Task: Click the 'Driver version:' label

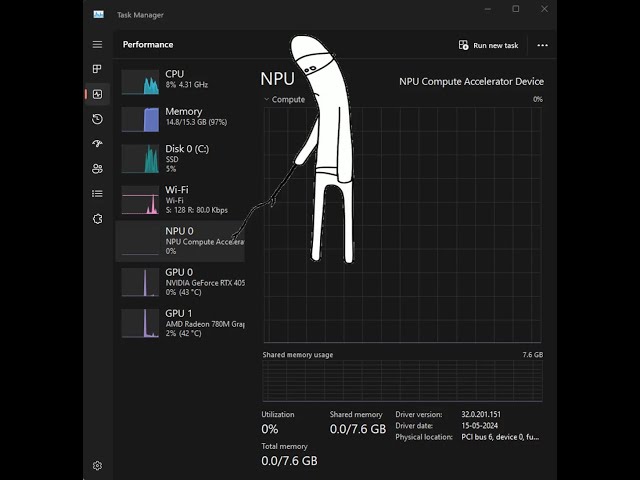Action: coord(419,414)
